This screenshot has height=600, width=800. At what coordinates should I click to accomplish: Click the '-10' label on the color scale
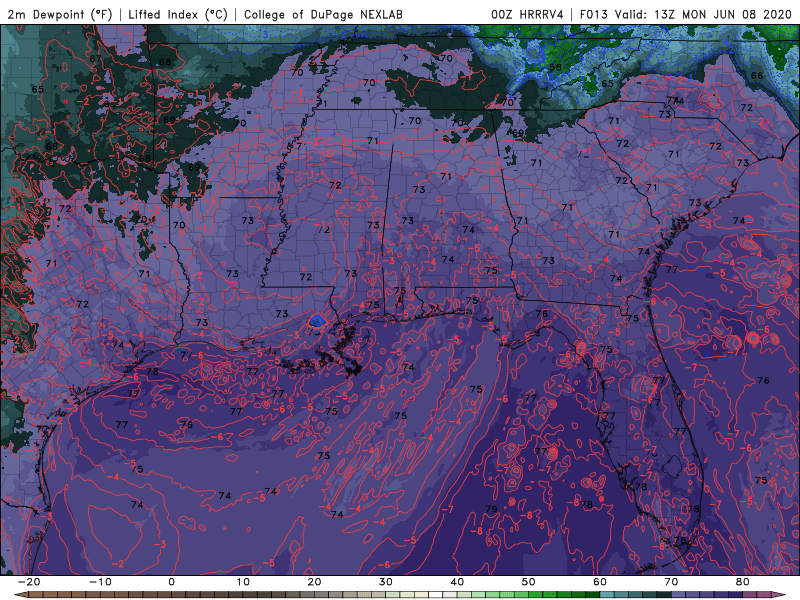pyautogui.click(x=100, y=582)
